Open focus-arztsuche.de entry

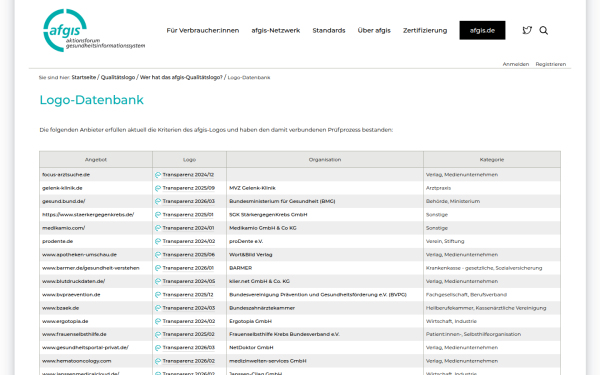point(66,175)
